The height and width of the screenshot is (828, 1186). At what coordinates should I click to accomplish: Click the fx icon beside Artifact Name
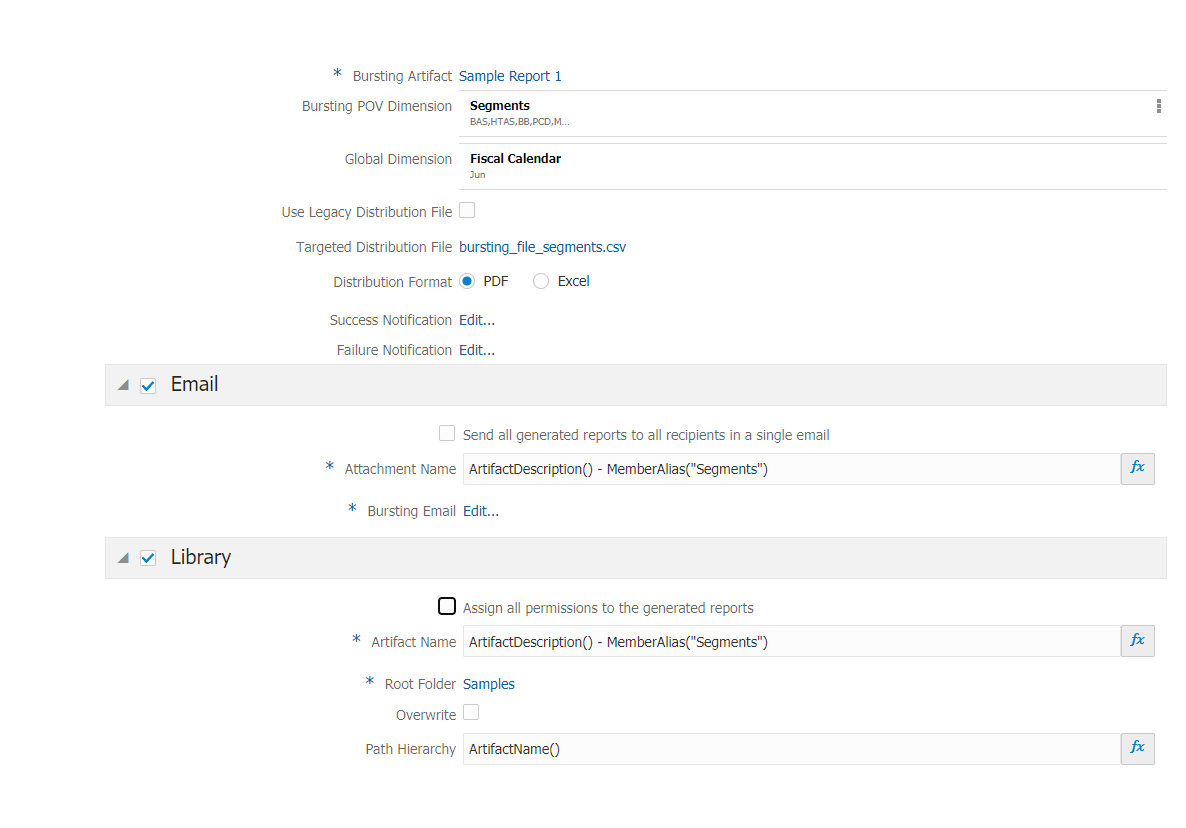pyautogui.click(x=1137, y=641)
